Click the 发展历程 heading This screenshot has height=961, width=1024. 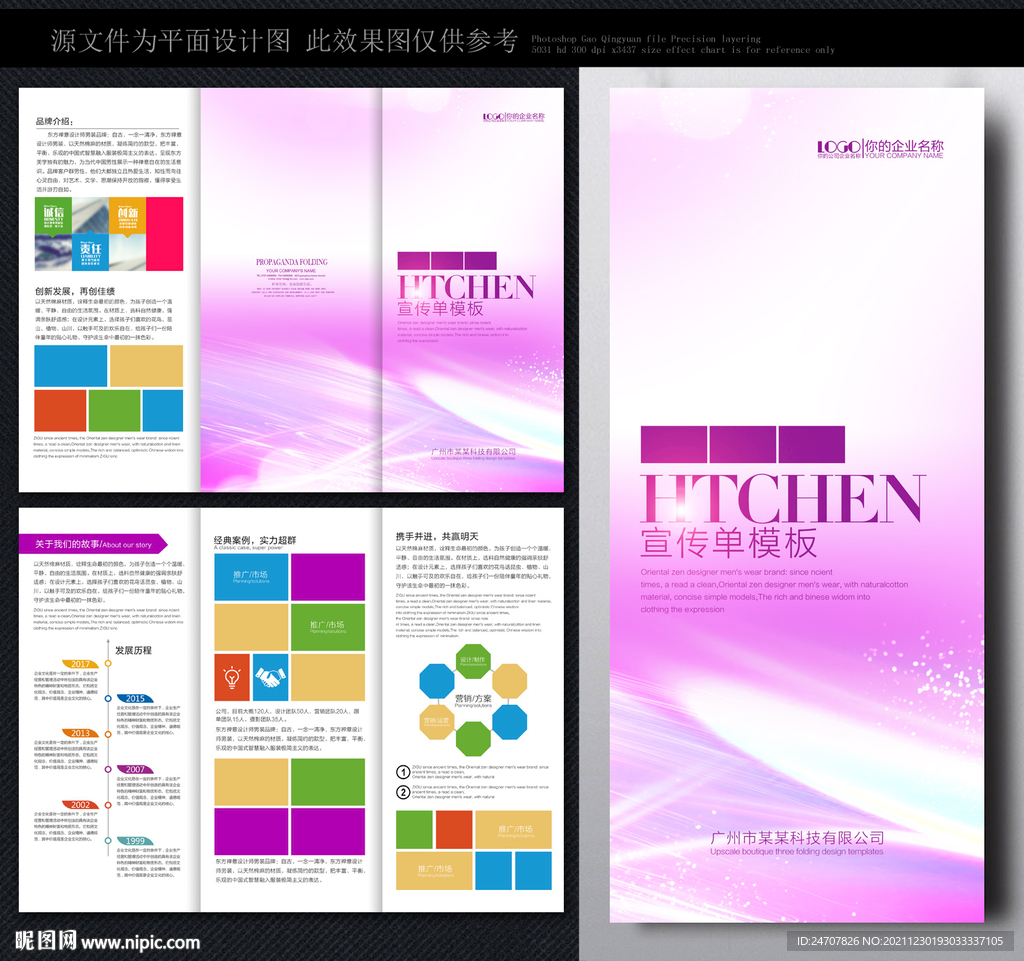coord(133,650)
